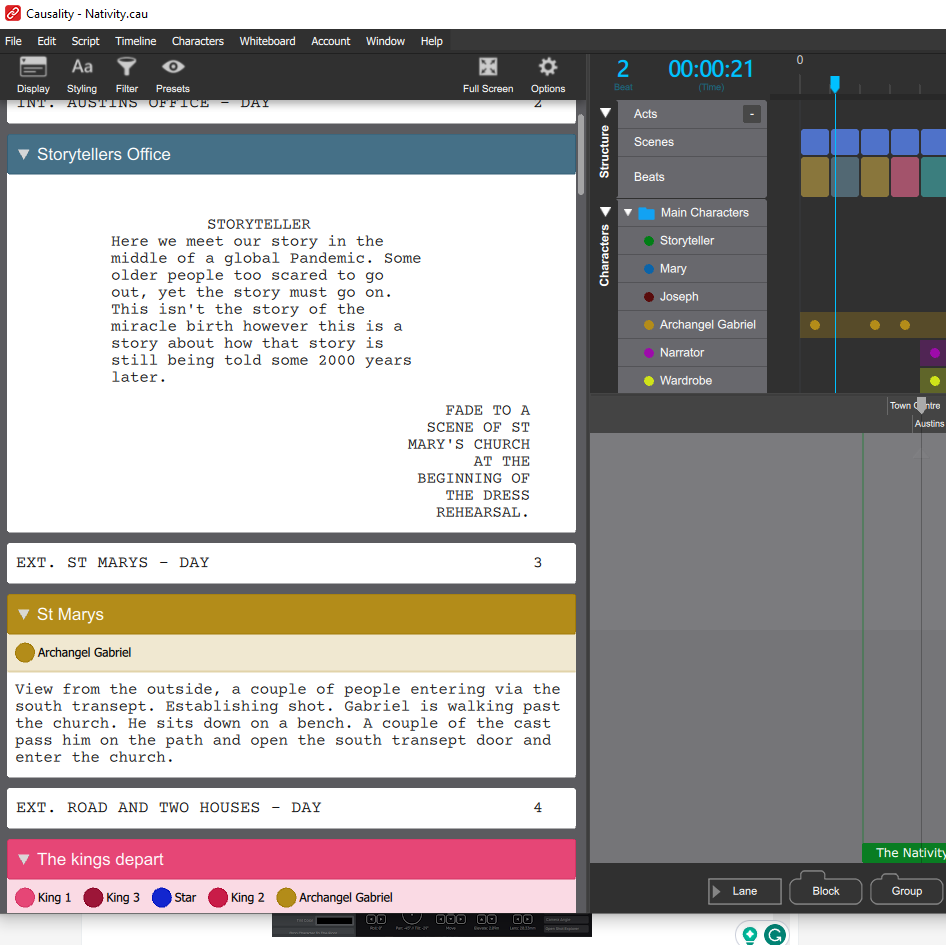
Task: Open the Timeline menu
Action: click(x=135, y=41)
